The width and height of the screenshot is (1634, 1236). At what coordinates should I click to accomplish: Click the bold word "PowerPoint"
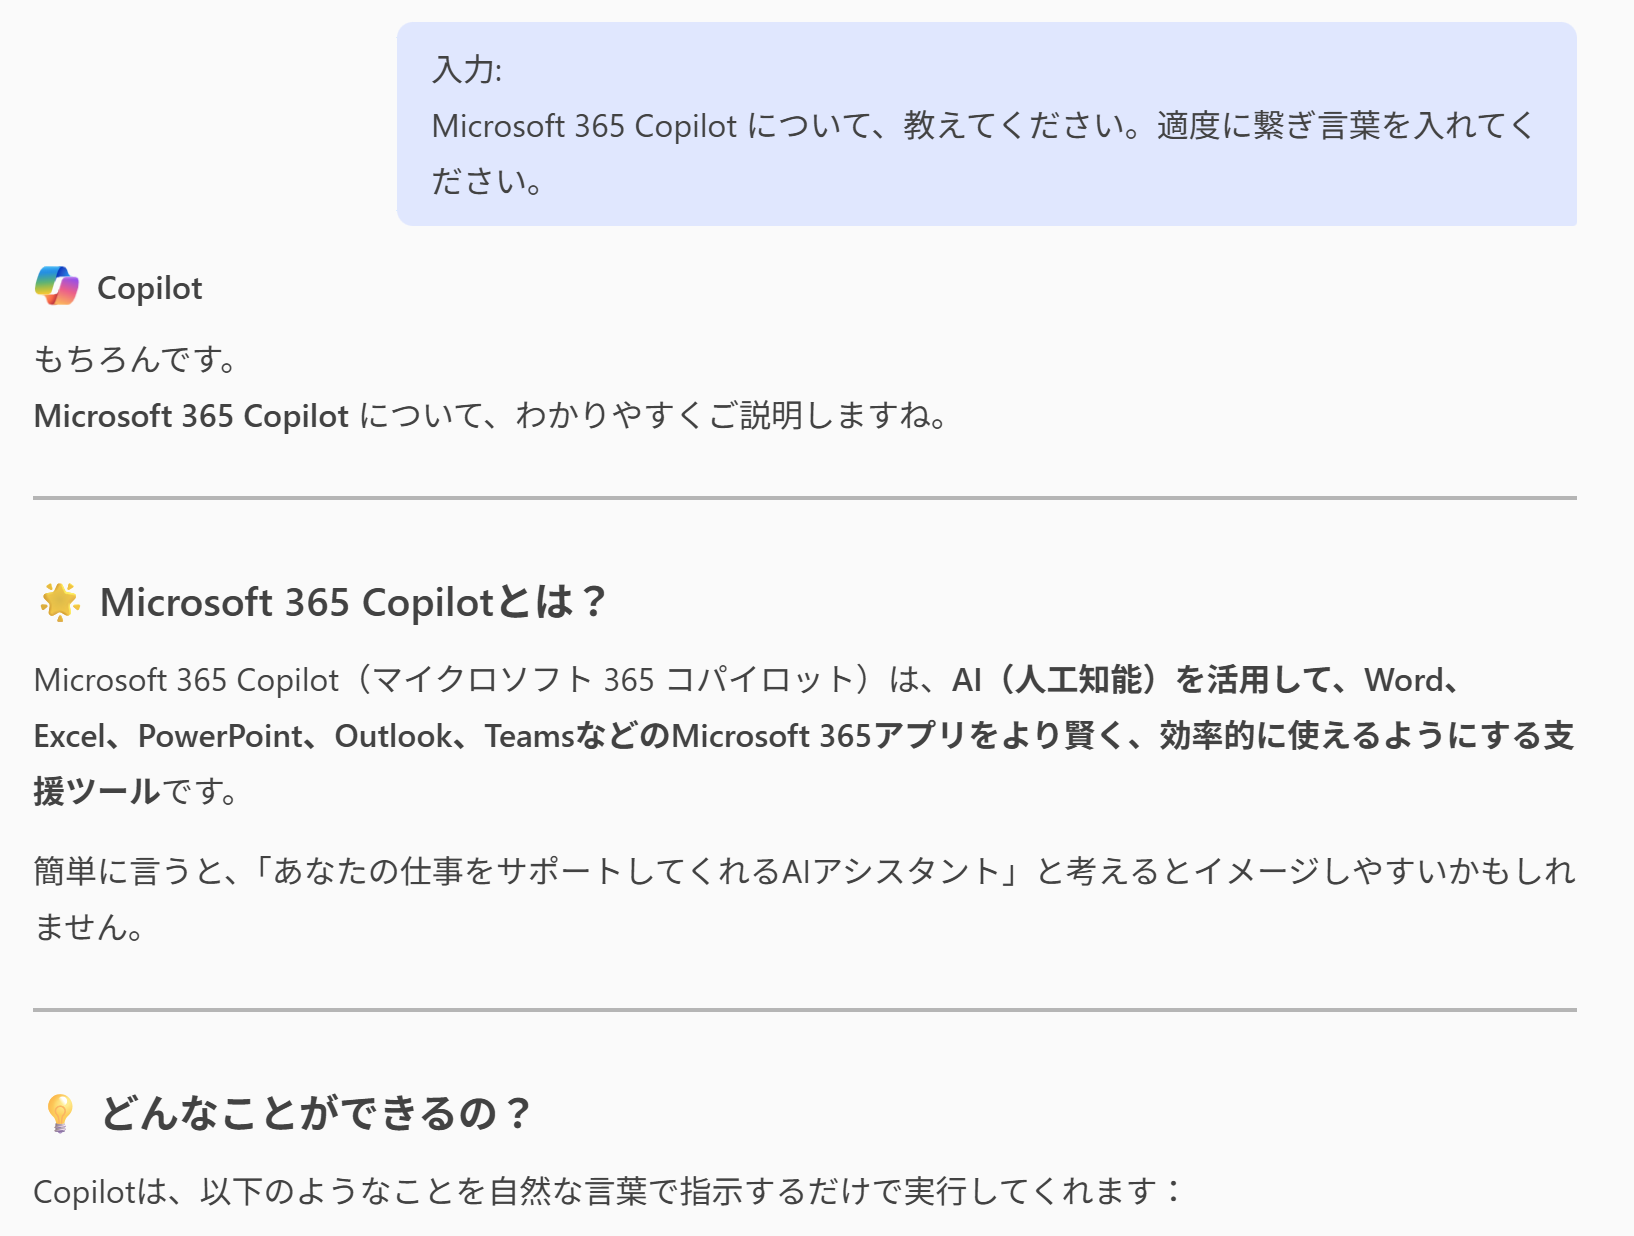pyautogui.click(x=219, y=736)
